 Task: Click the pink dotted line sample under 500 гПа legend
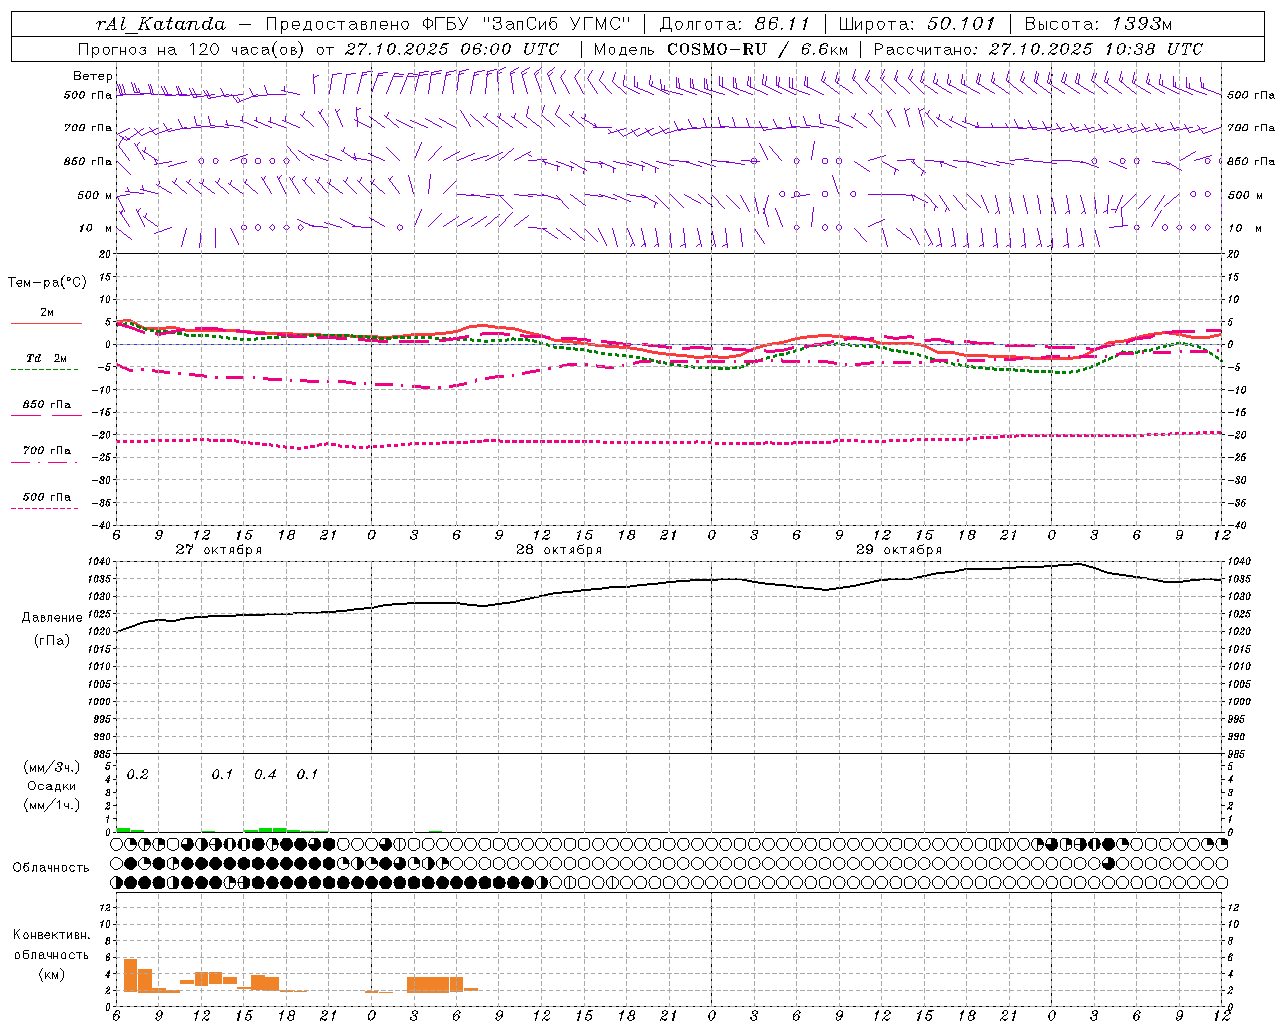[44, 508]
